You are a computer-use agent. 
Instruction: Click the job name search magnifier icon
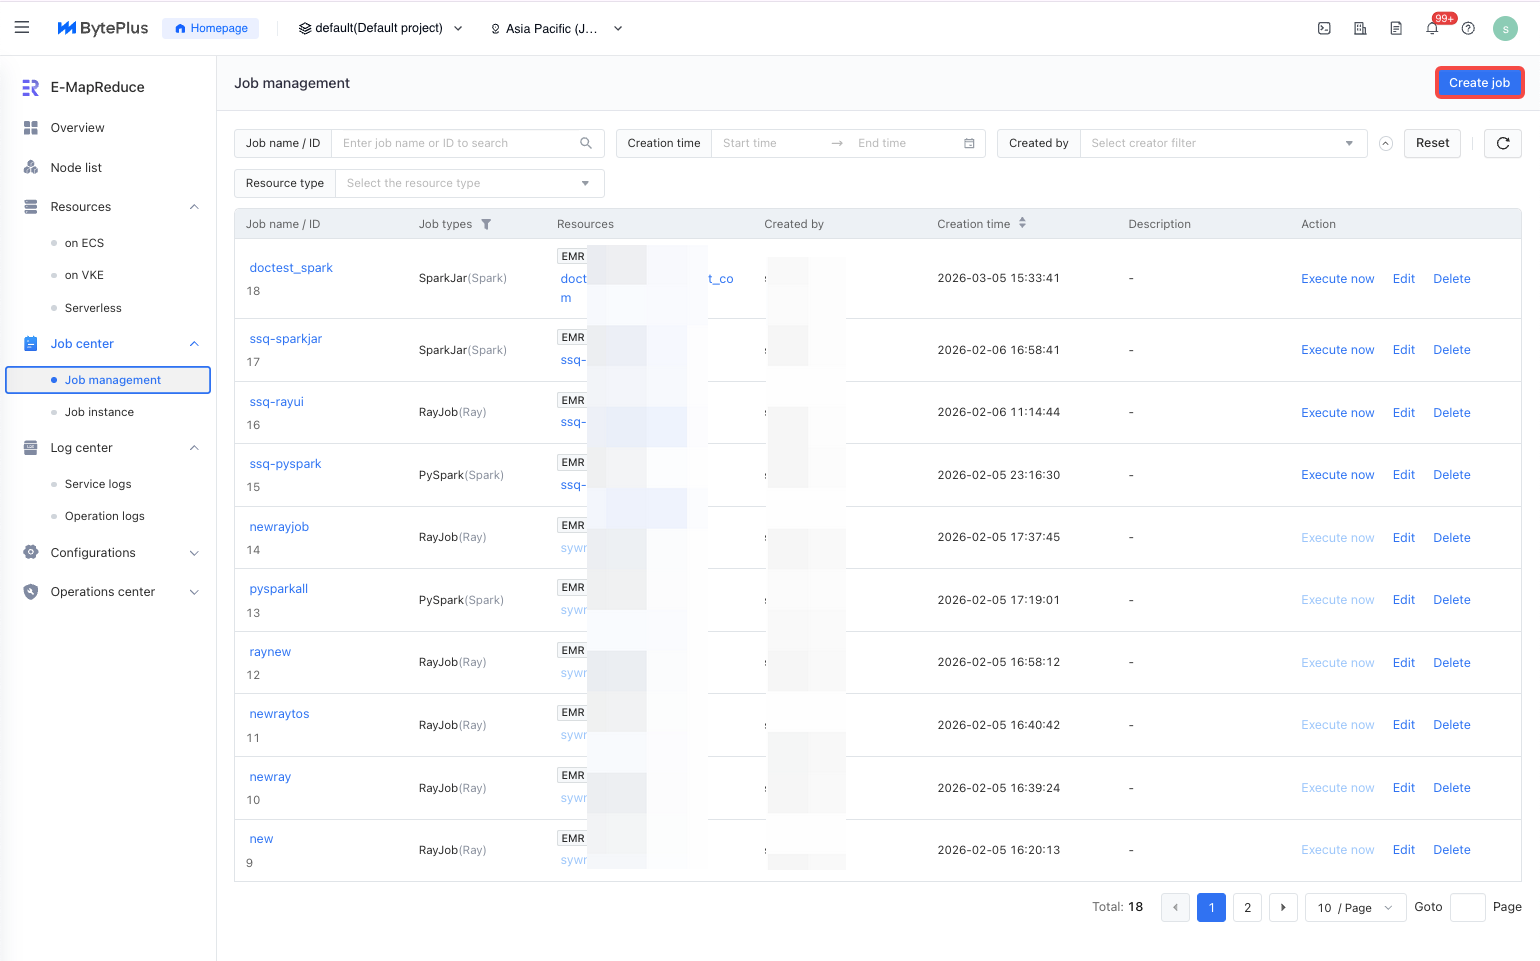pos(586,143)
